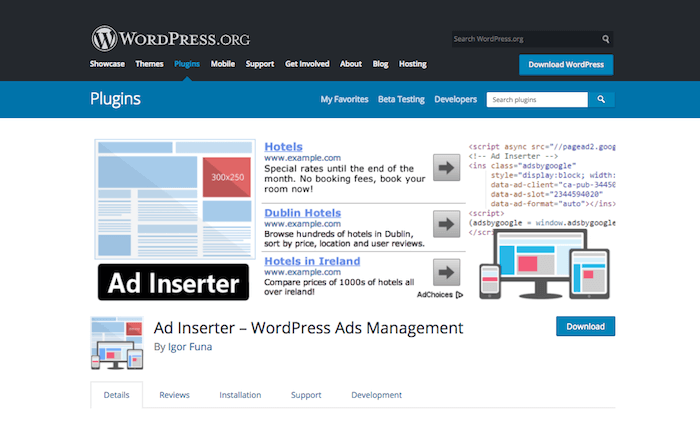
Task: Focus the Search plugins field
Action: [538, 100]
